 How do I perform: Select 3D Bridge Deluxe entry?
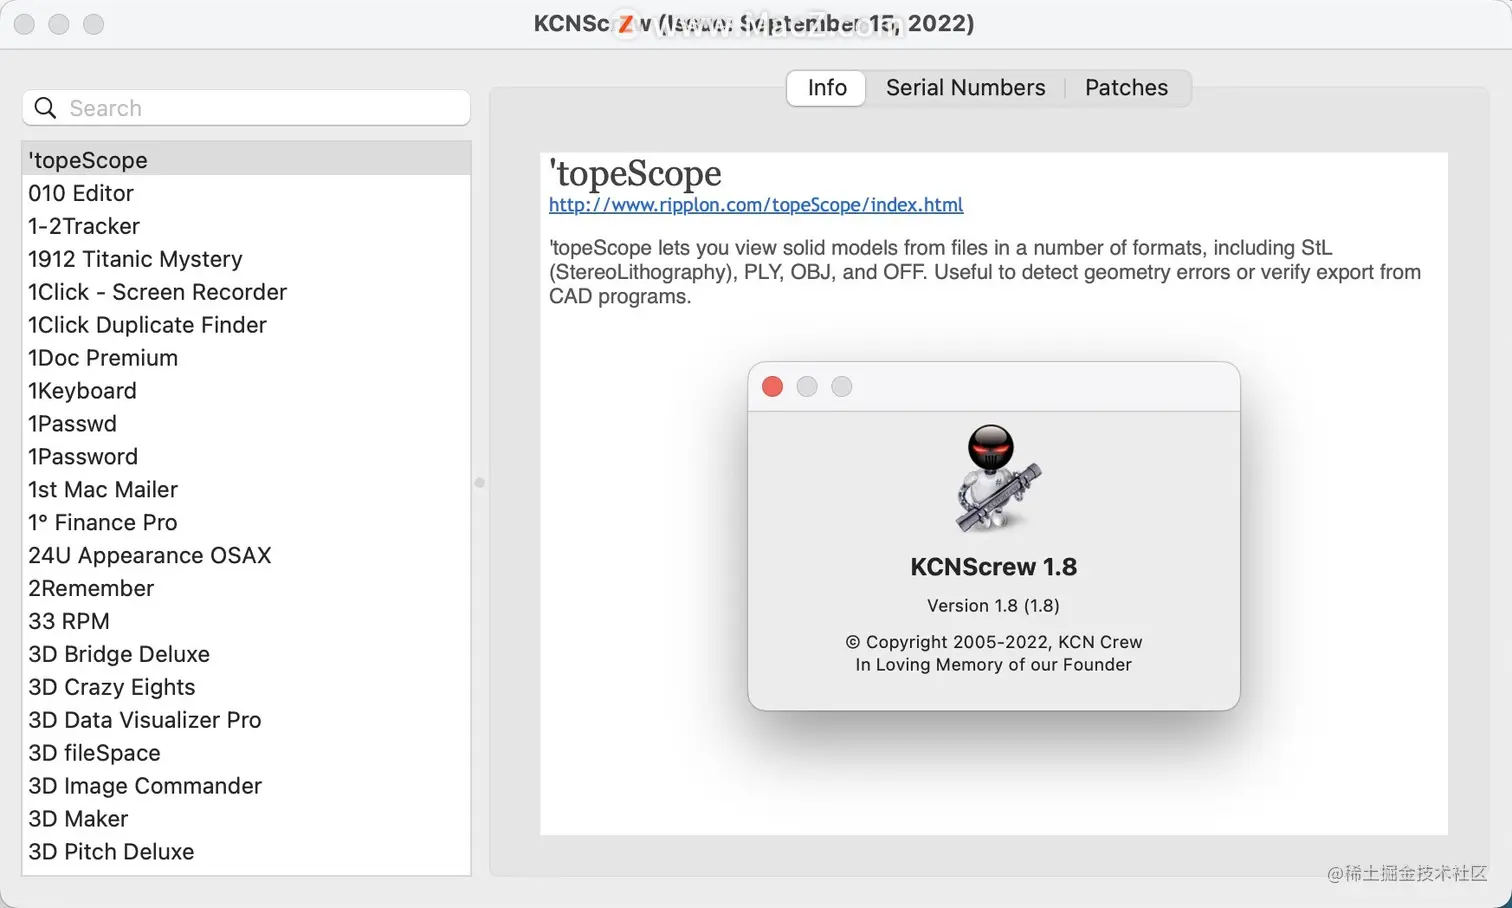(246, 655)
